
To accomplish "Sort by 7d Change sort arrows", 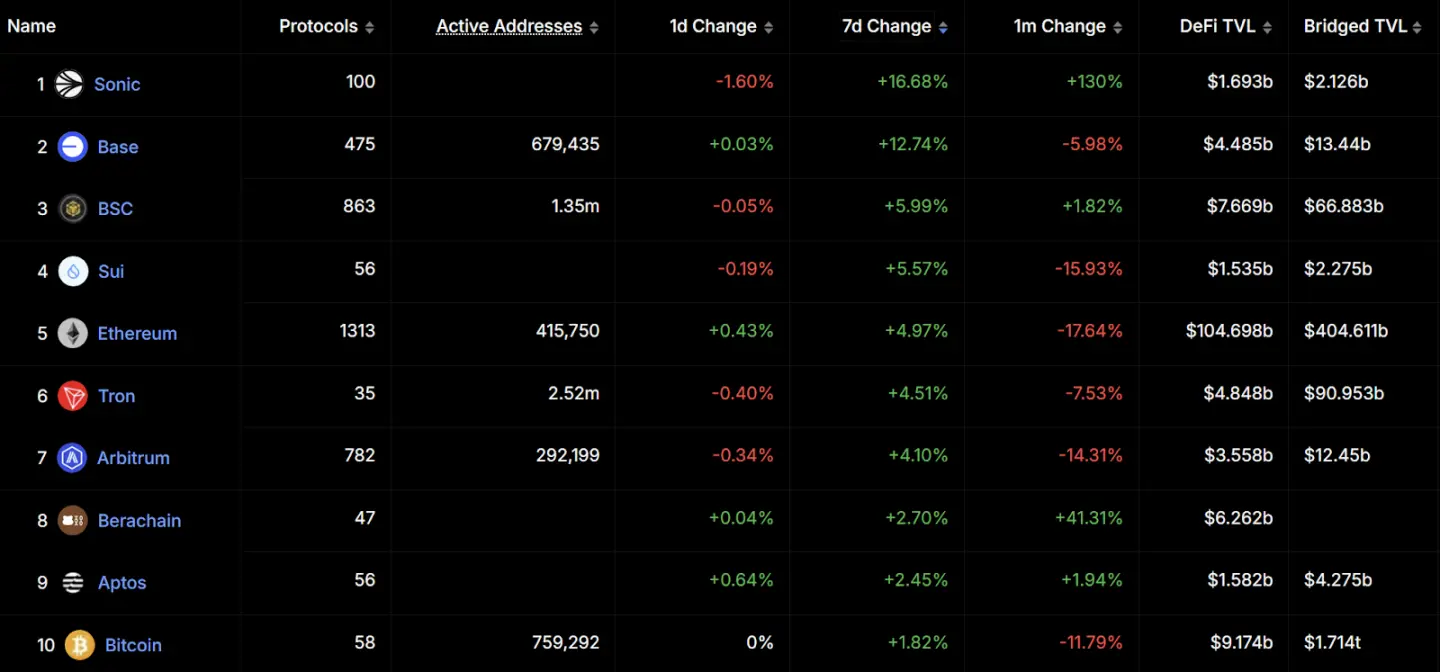I will [x=943, y=28].
